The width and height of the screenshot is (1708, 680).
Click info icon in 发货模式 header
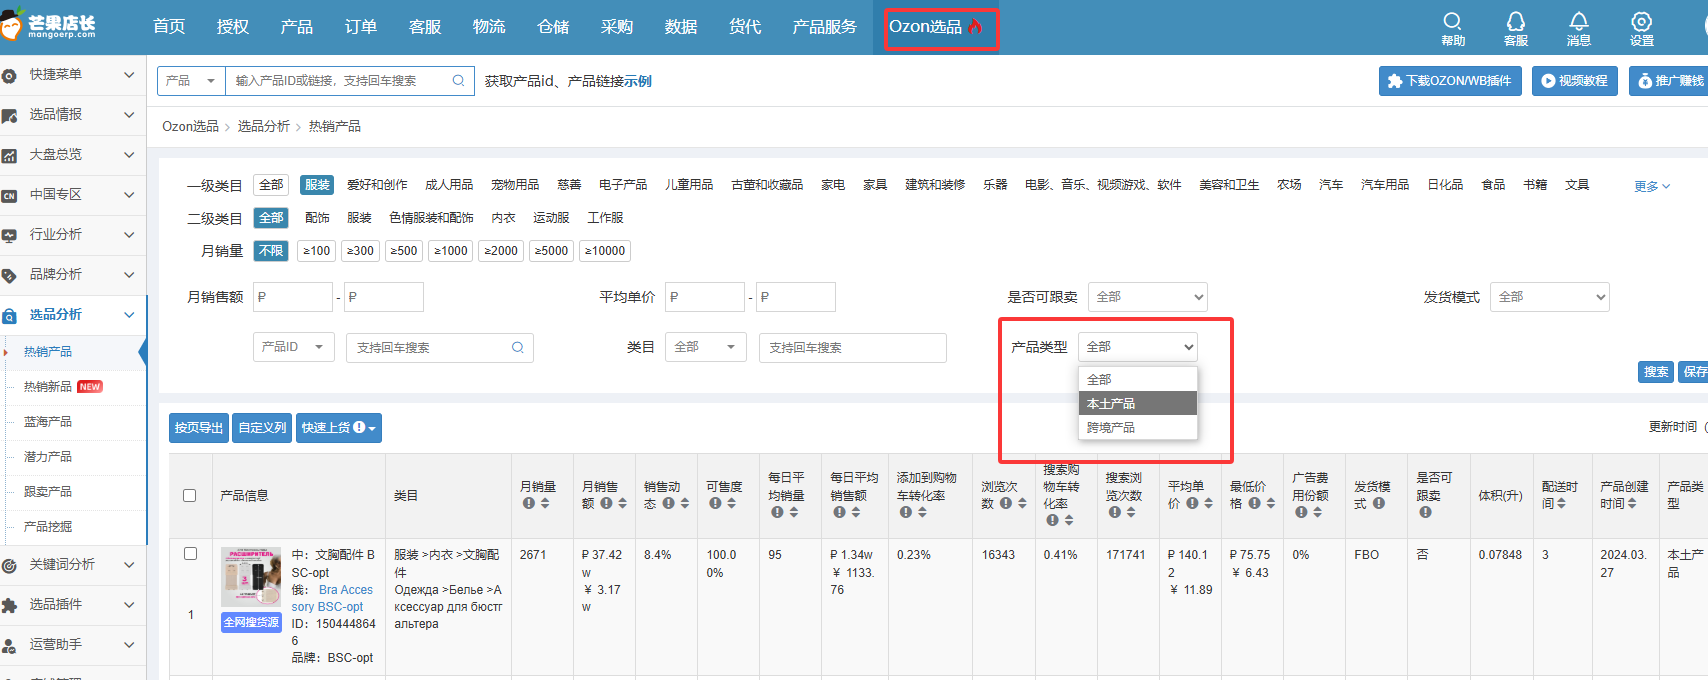click(1379, 503)
